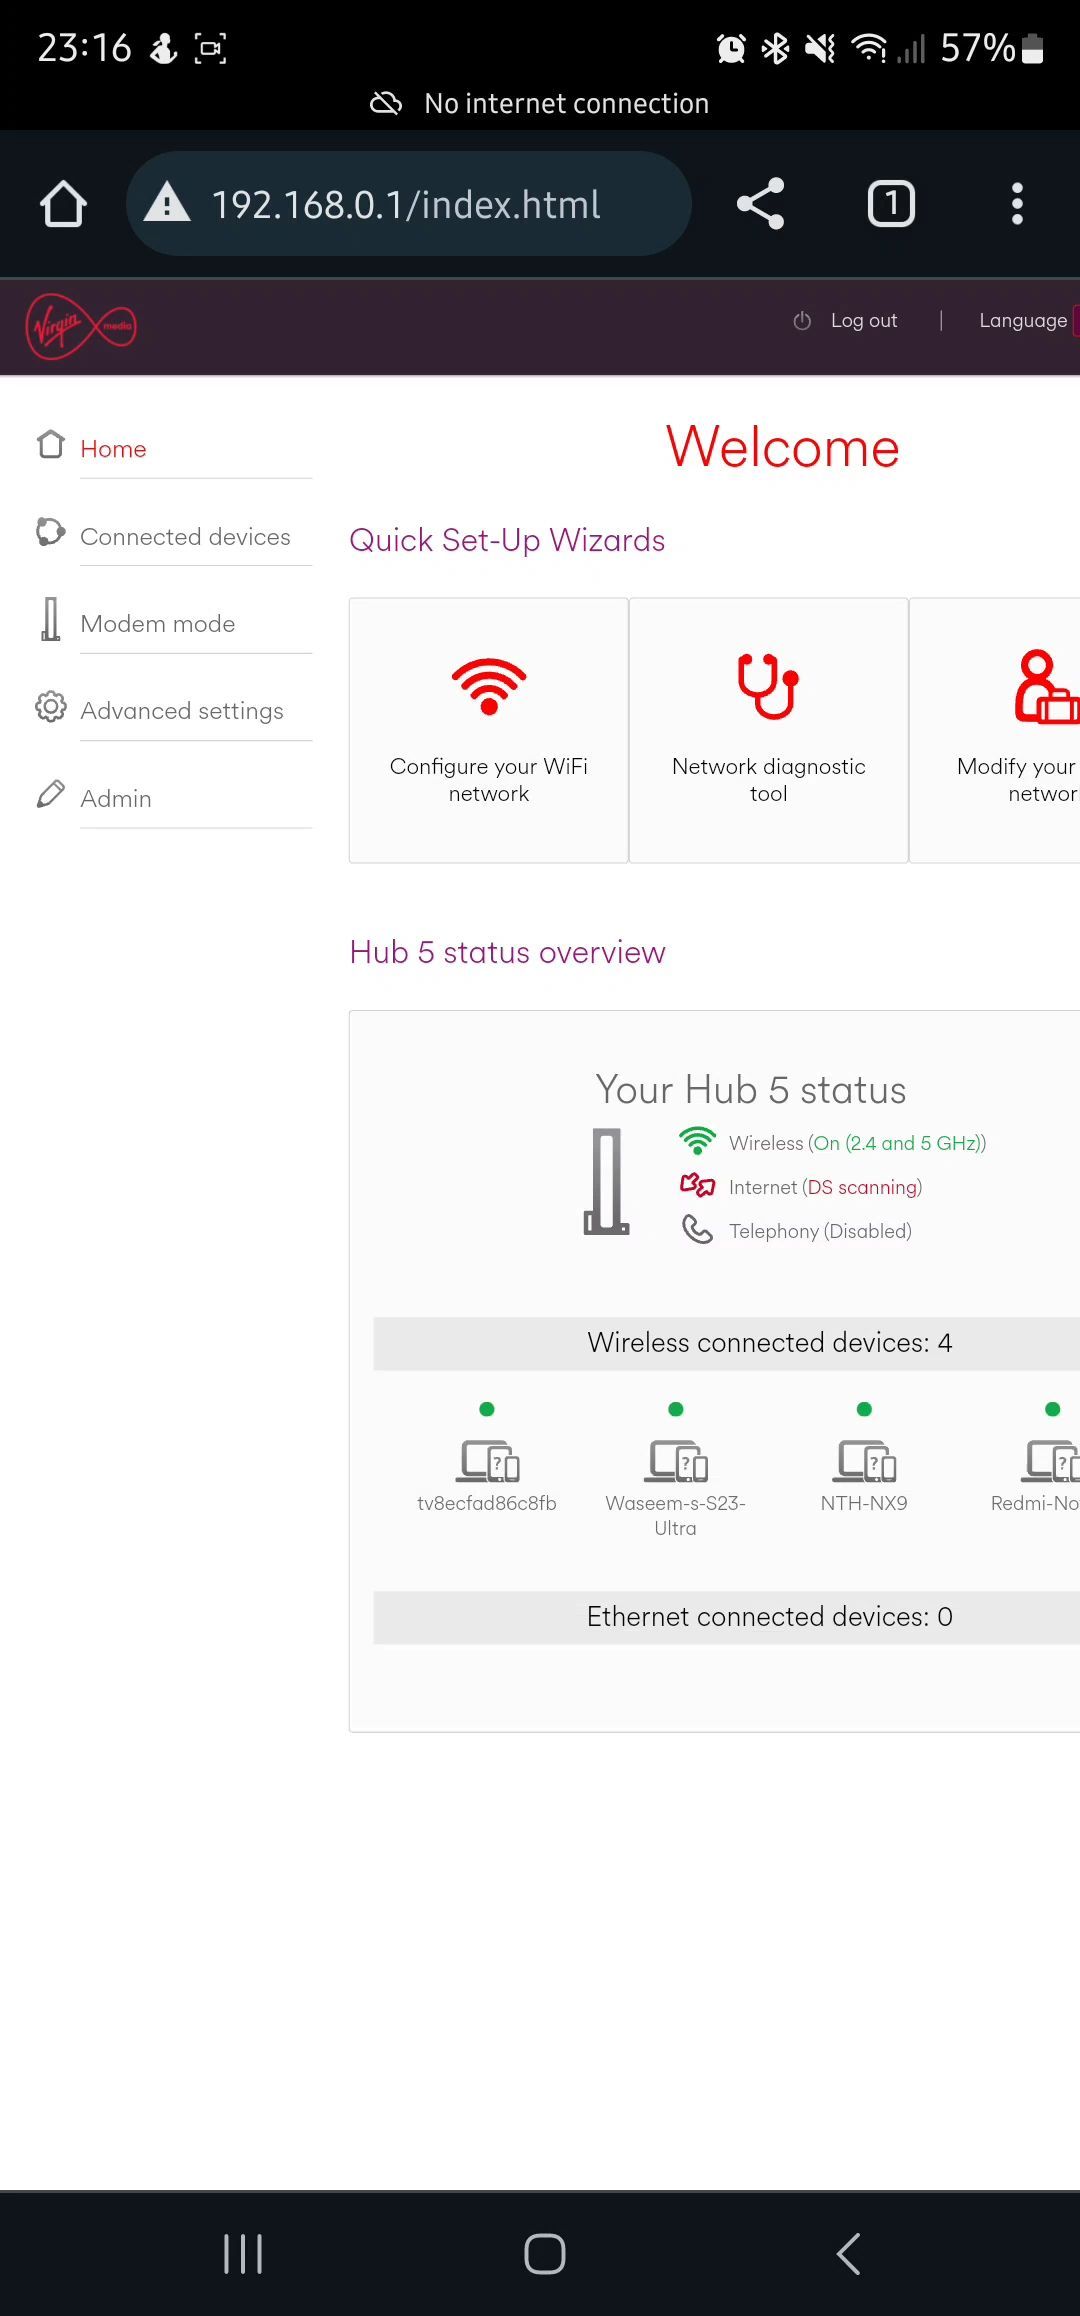This screenshot has width=1080, height=2316.
Task: Tap the Android home navigation button
Action: pos(545,2254)
